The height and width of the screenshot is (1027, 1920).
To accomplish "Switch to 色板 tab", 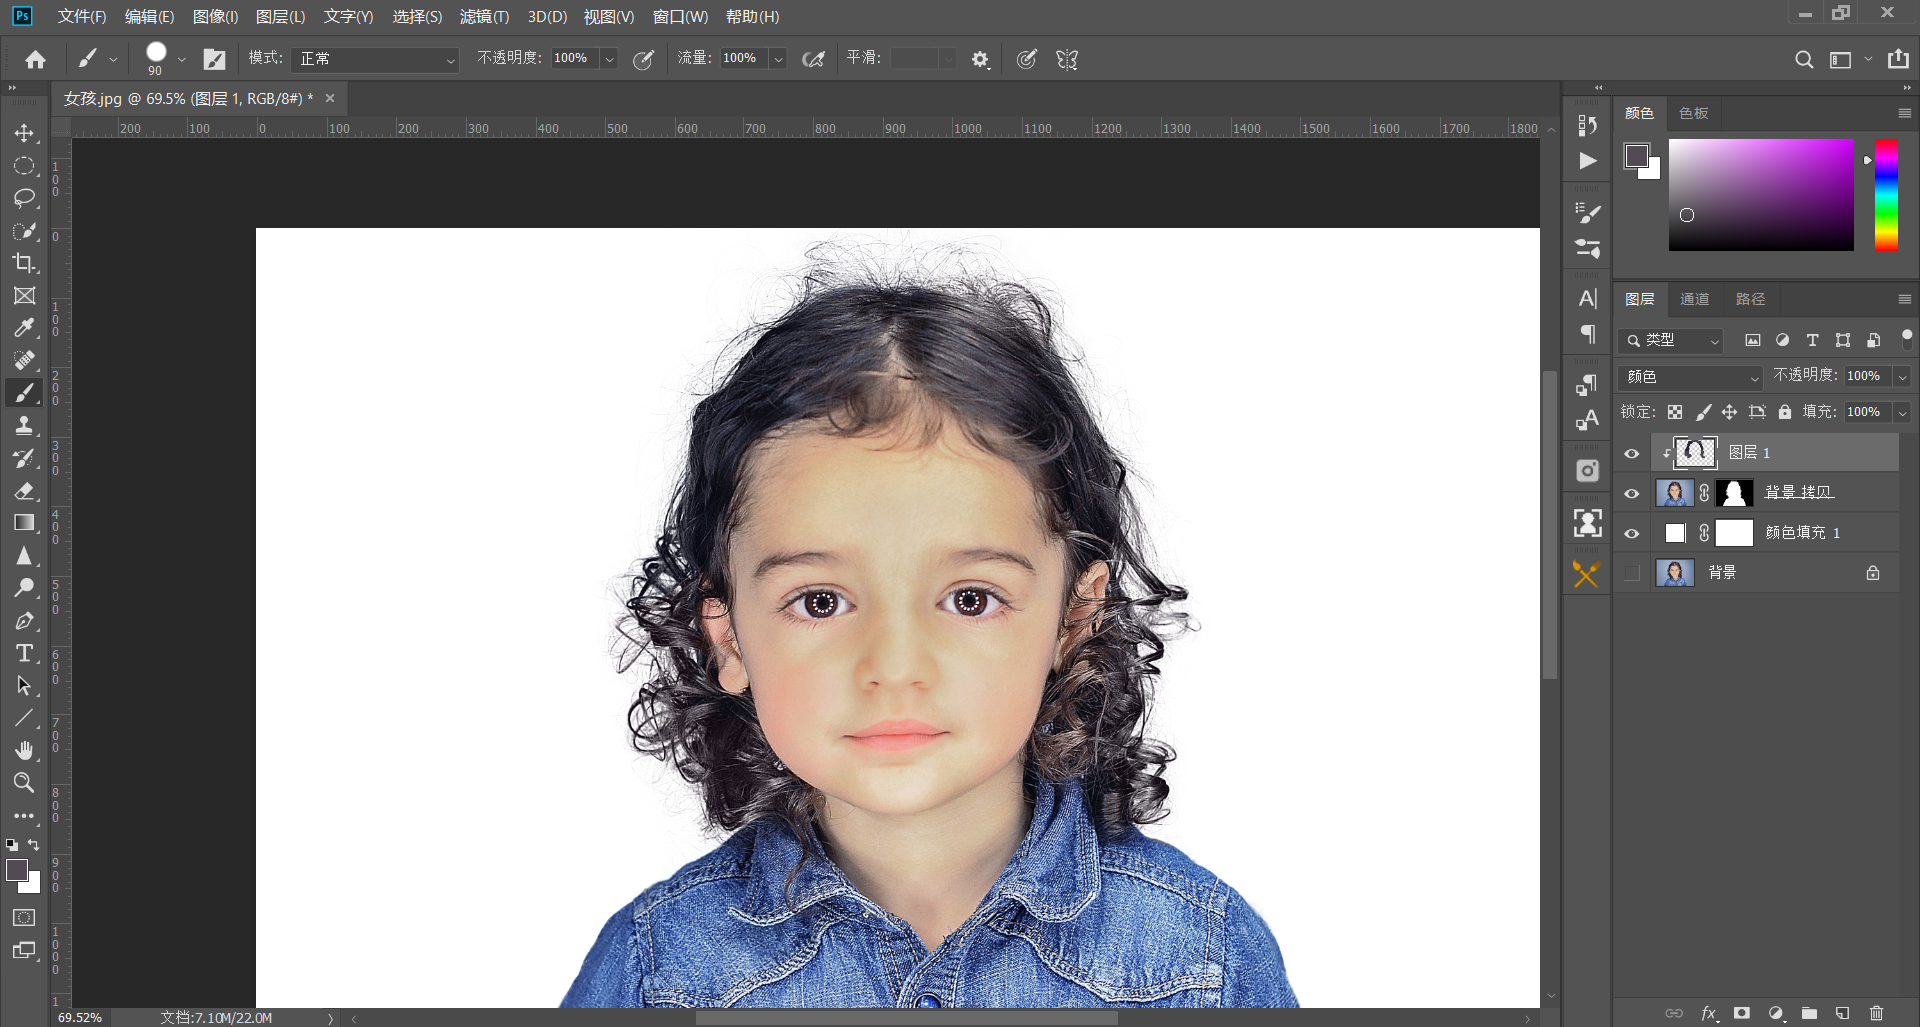I will coord(1693,113).
